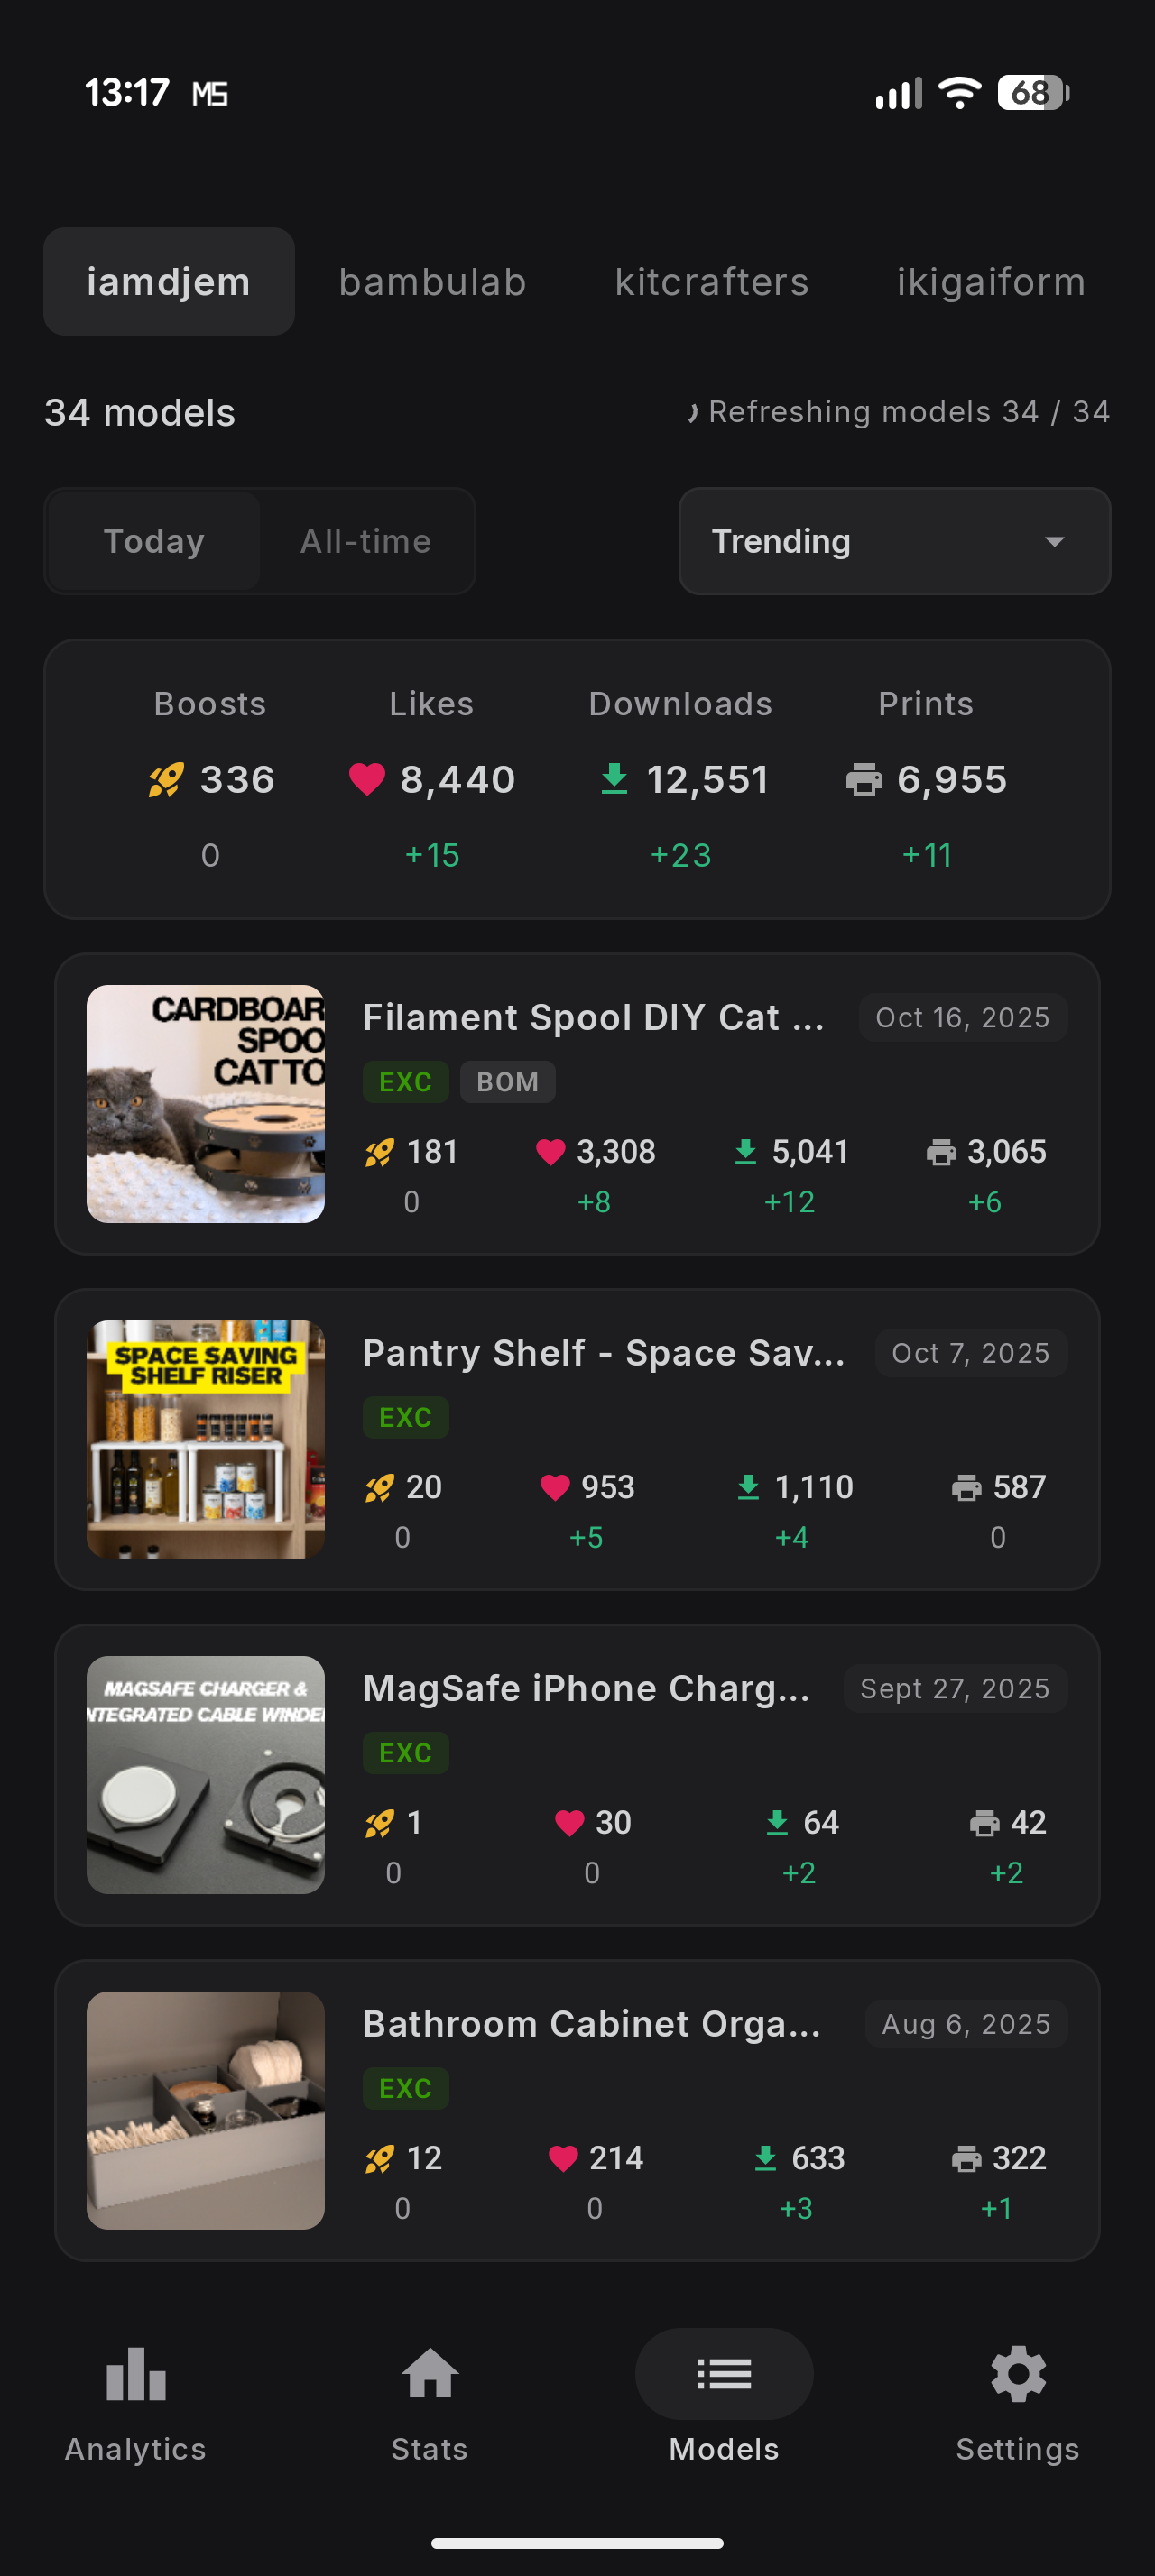
Task: Tap the MagSafe charger thumbnail
Action: (206, 1775)
